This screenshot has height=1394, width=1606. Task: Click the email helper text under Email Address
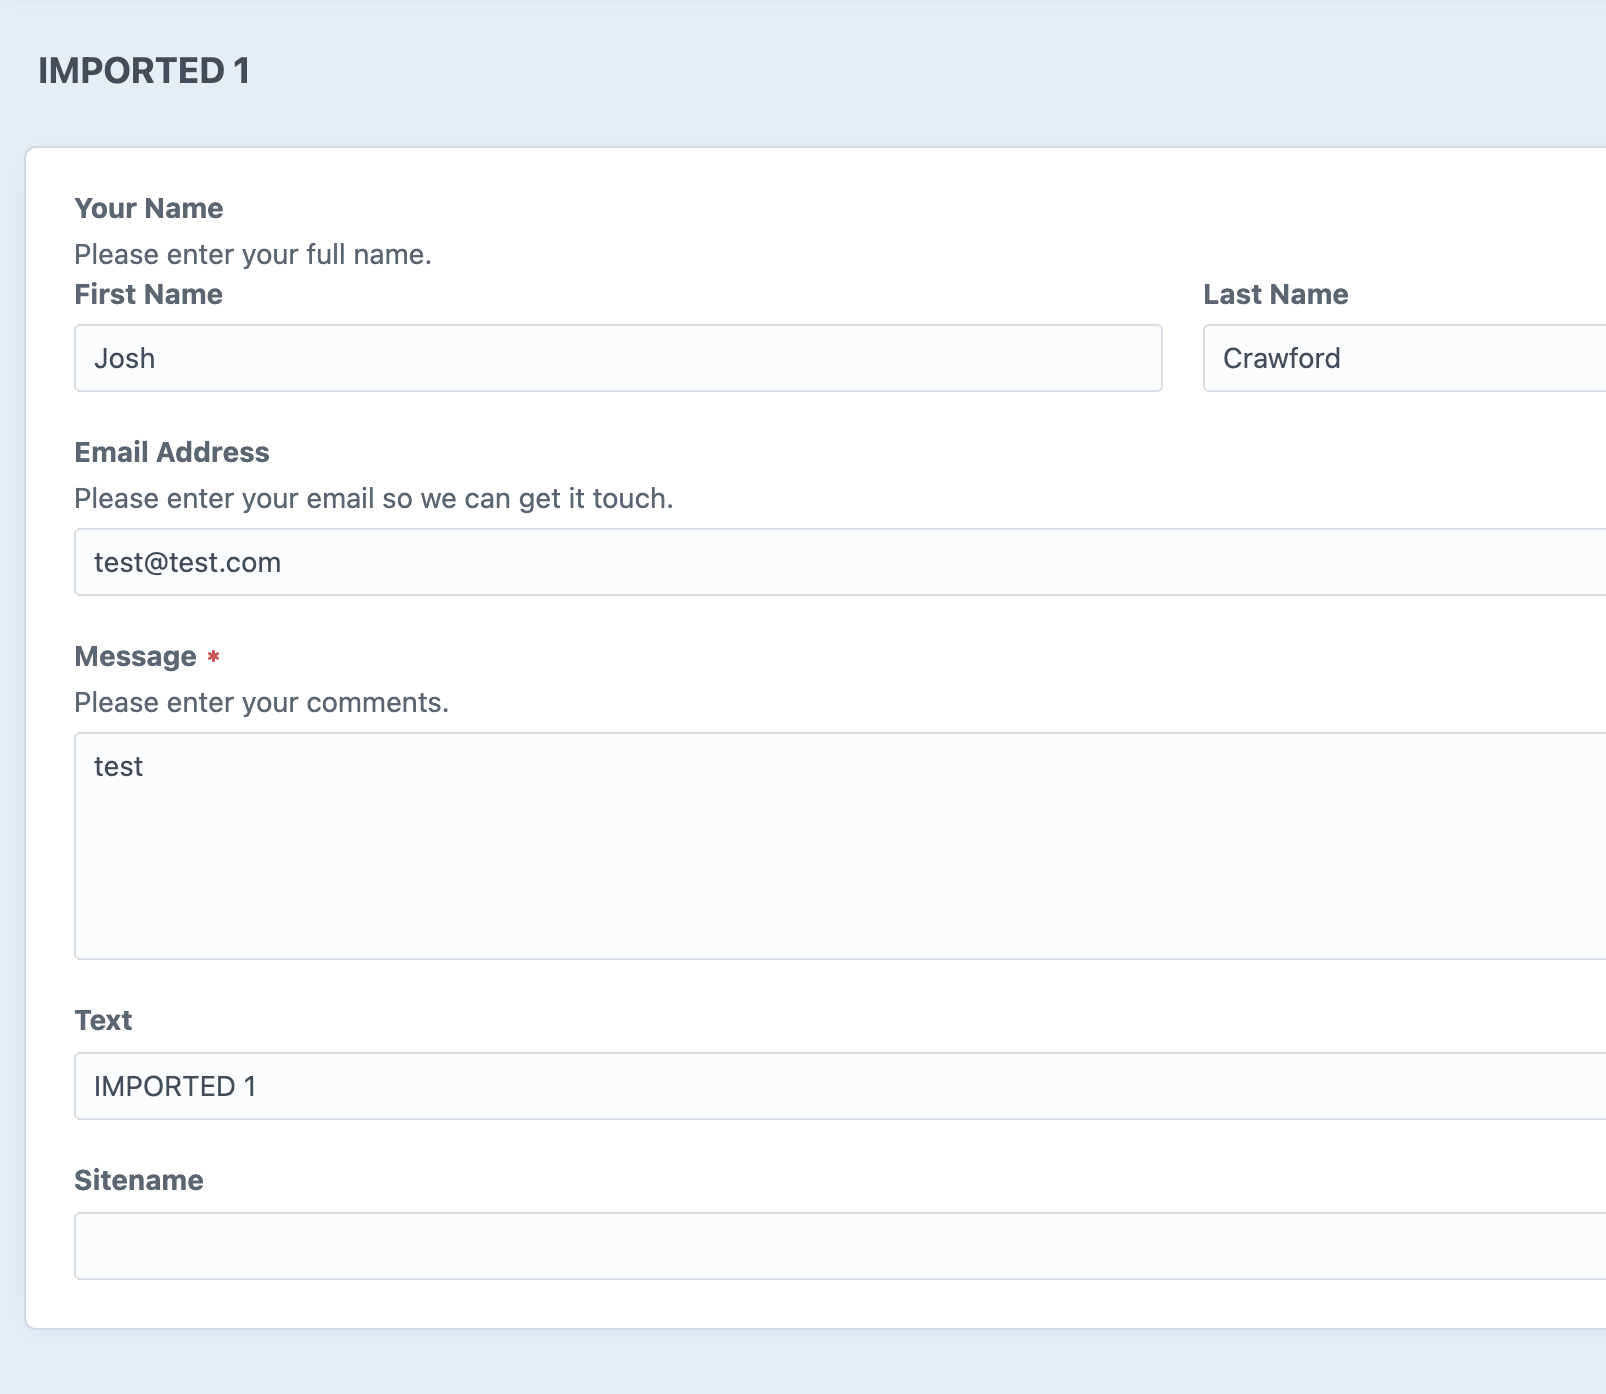[x=373, y=498]
